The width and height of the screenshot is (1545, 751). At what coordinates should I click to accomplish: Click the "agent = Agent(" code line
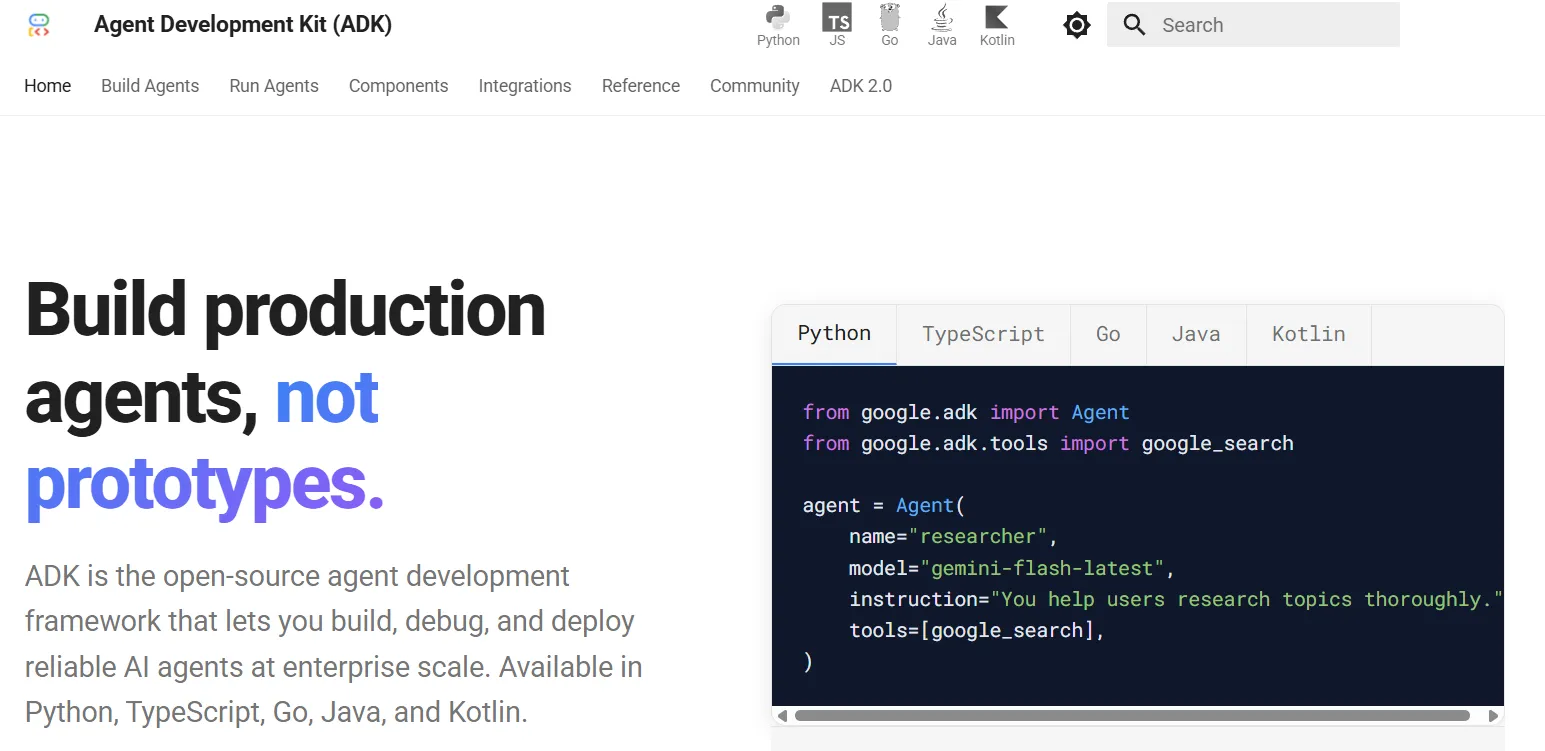884,505
